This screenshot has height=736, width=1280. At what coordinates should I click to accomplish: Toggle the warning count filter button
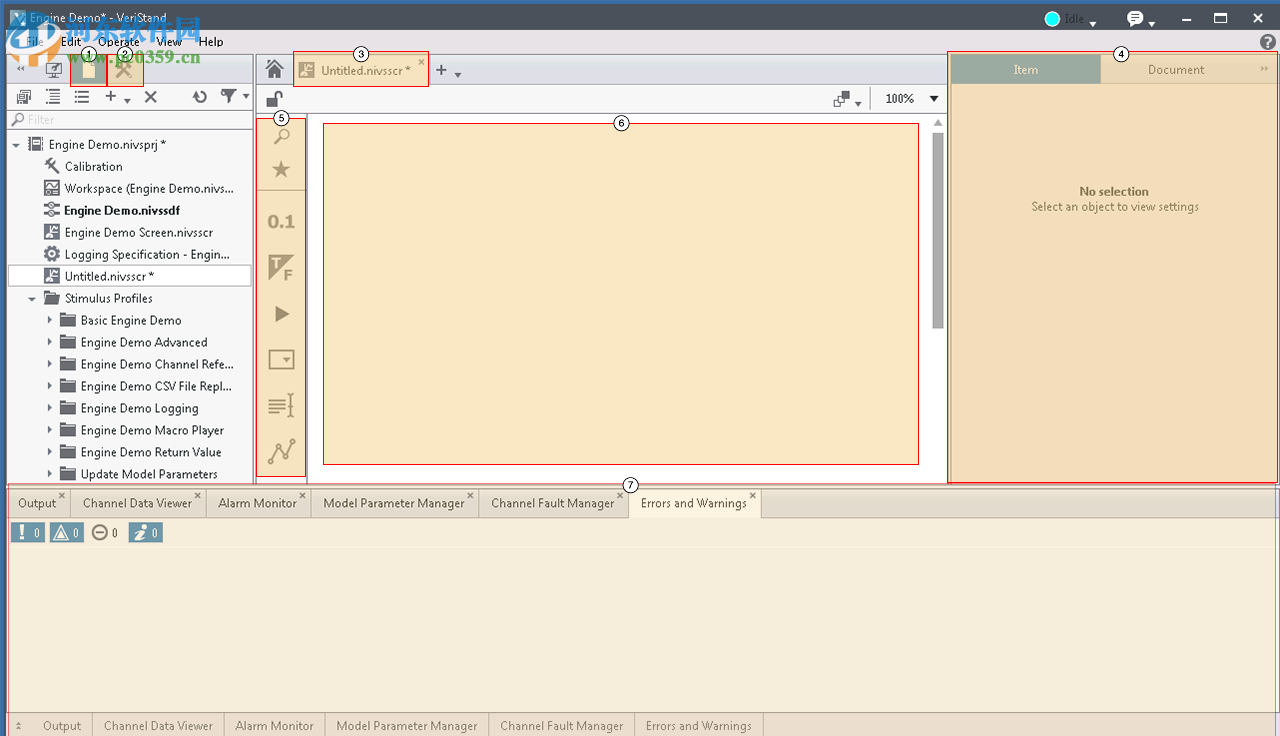(65, 533)
